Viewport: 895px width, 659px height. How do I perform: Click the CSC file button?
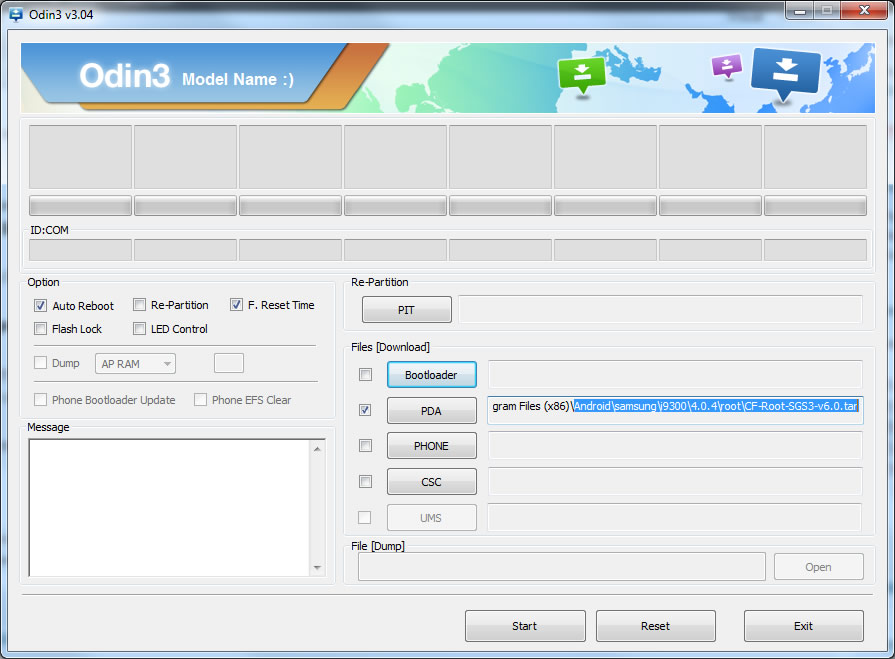(432, 482)
